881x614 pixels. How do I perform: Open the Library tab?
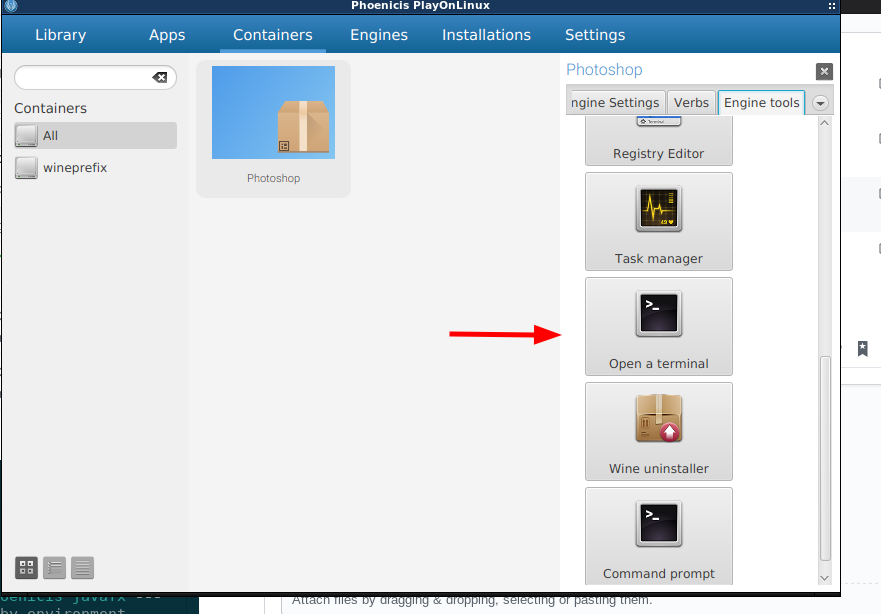pyautogui.click(x=61, y=35)
